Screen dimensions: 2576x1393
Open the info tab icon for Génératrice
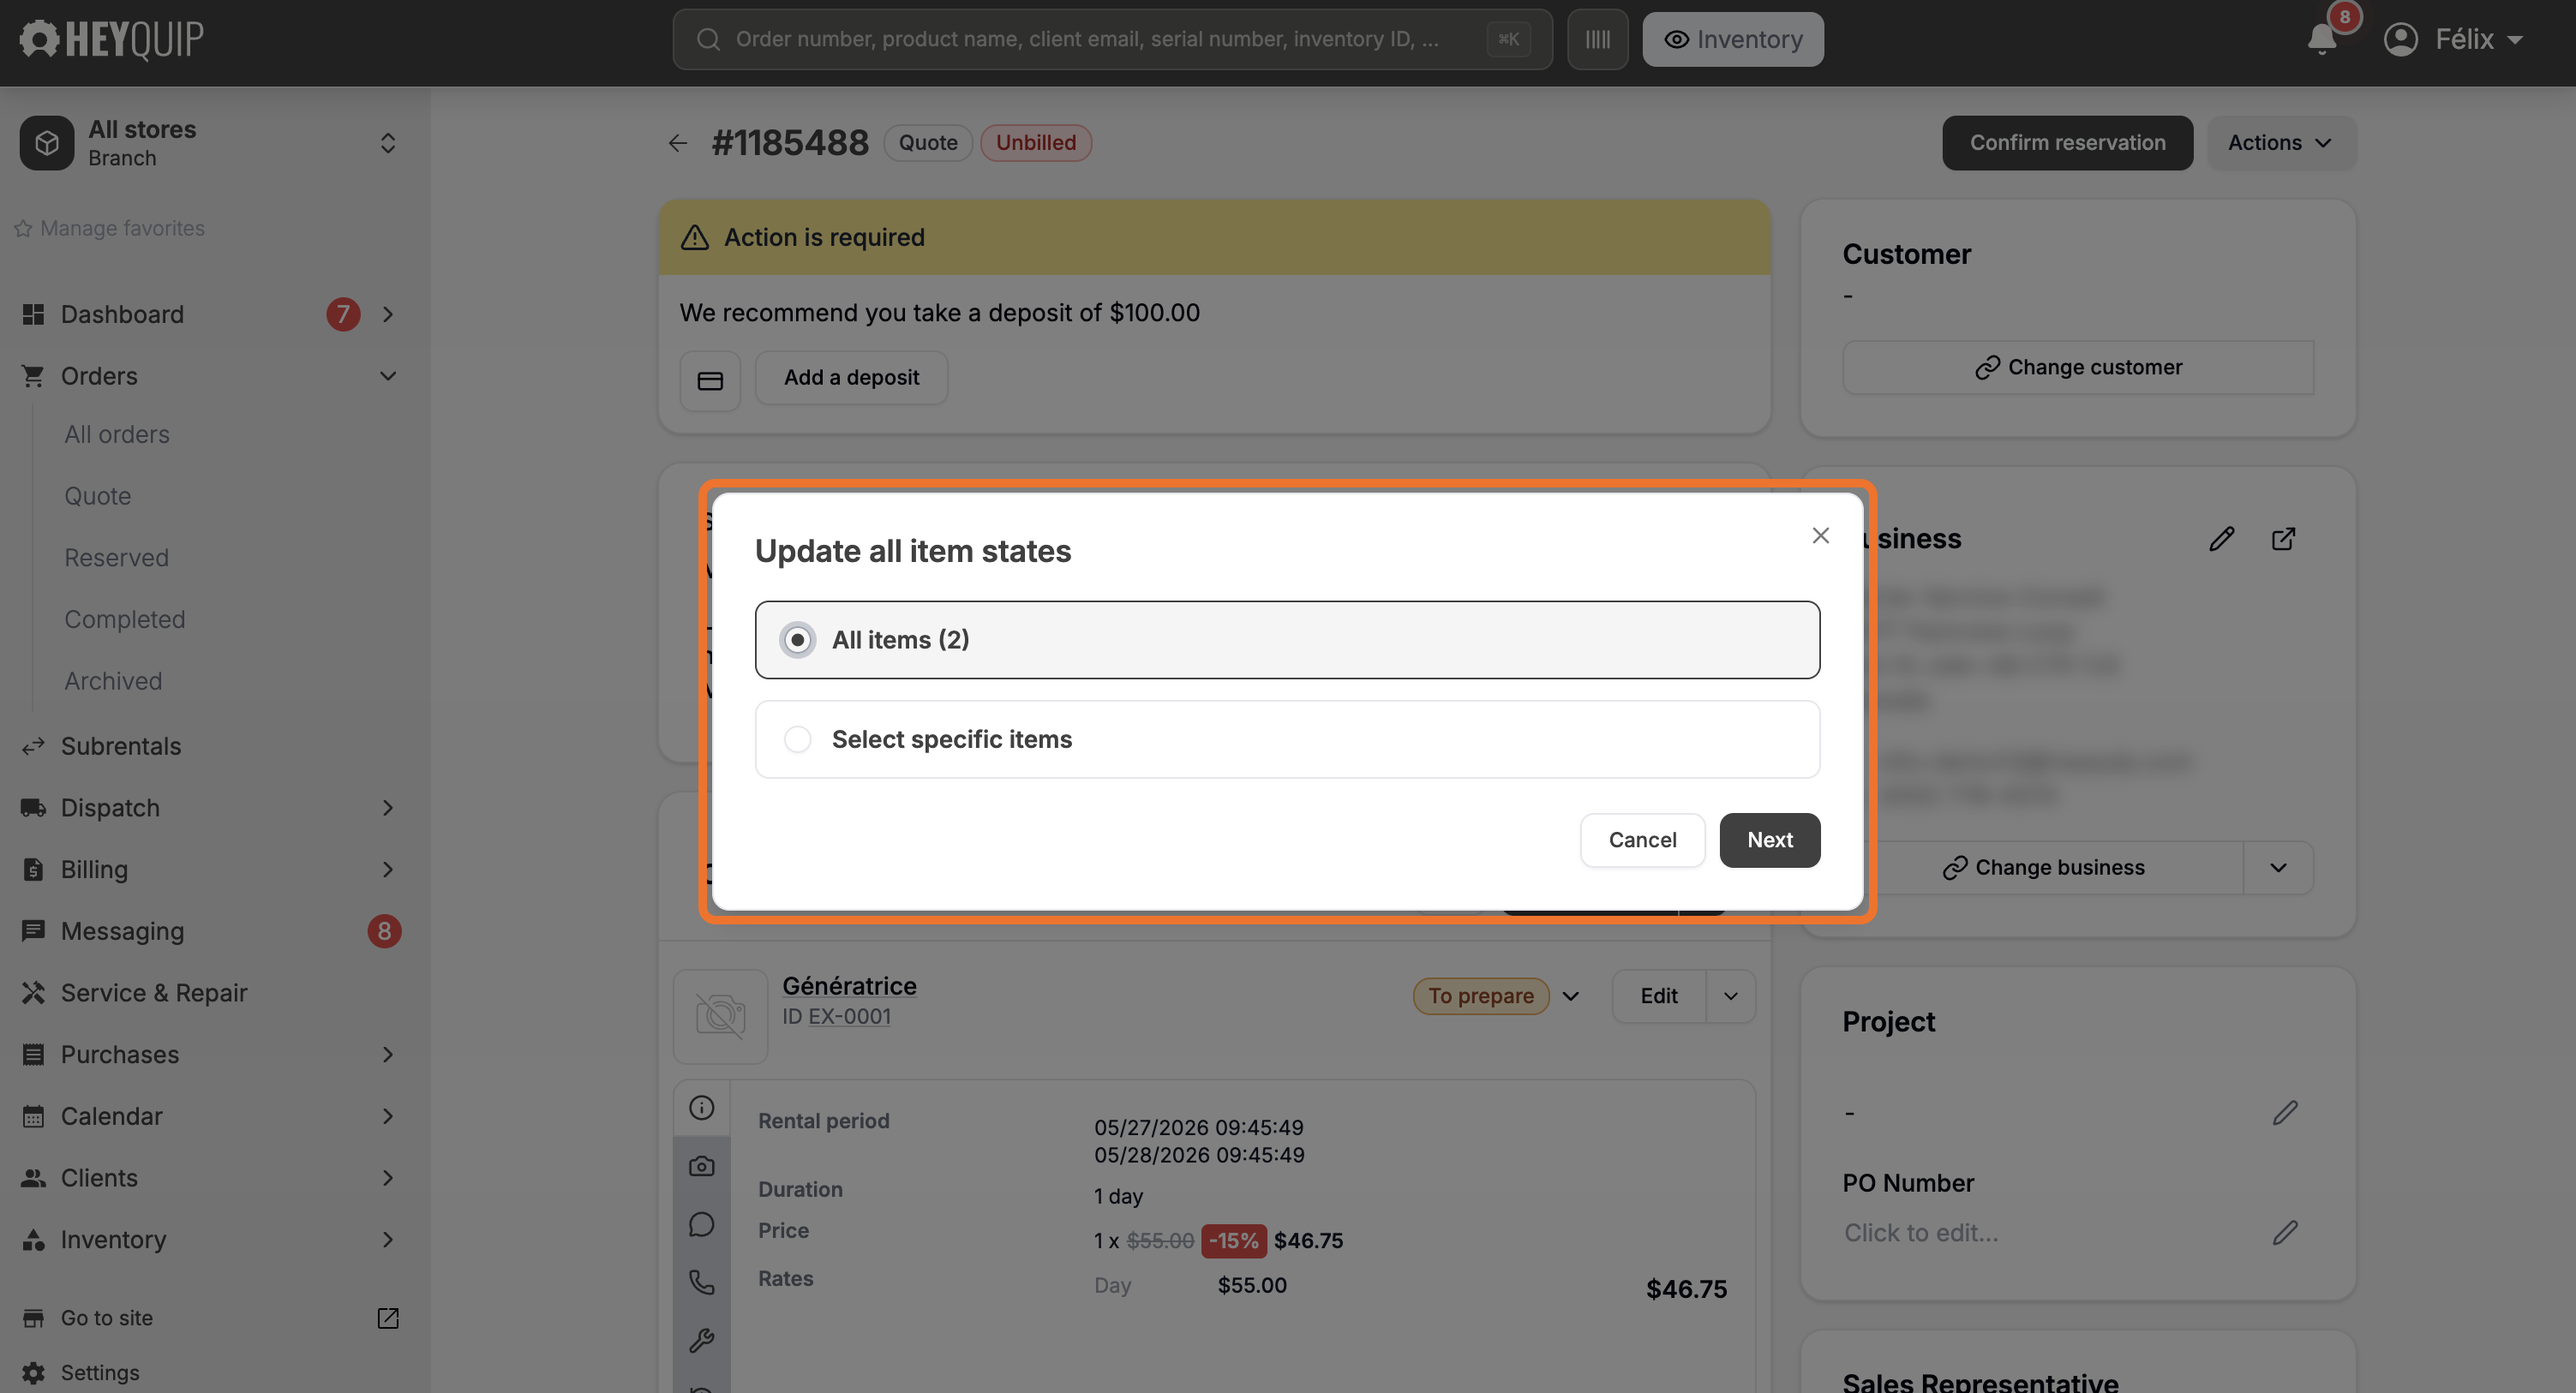[x=702, y=1107]
